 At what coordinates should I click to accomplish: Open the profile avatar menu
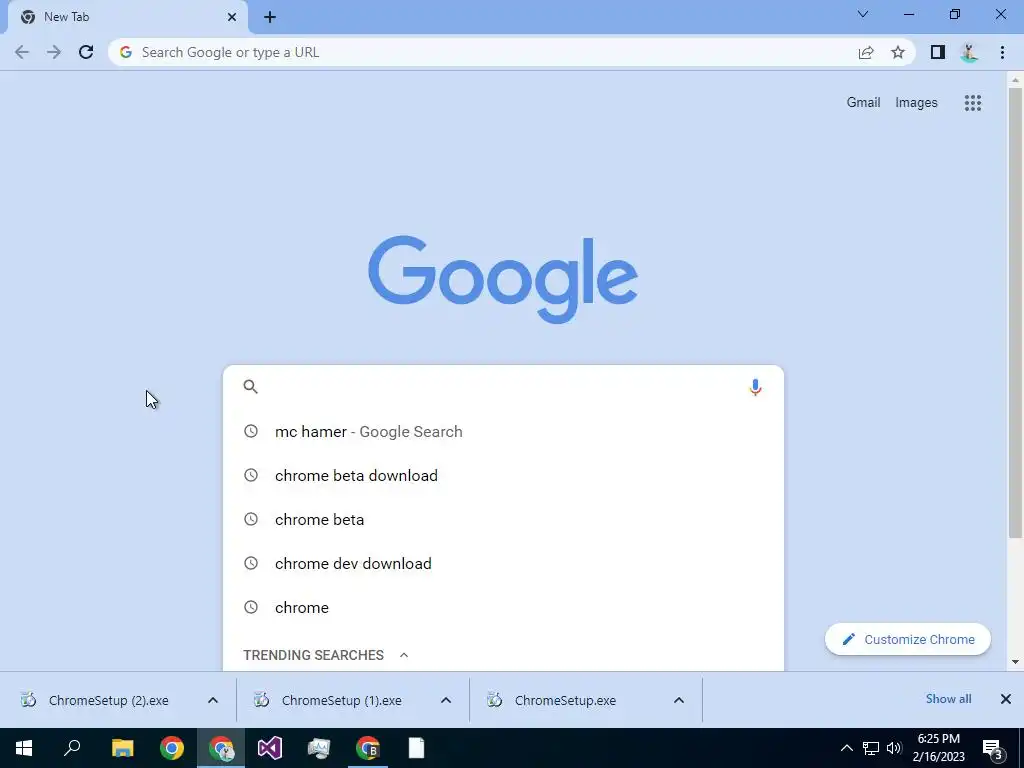click(969, 52)
